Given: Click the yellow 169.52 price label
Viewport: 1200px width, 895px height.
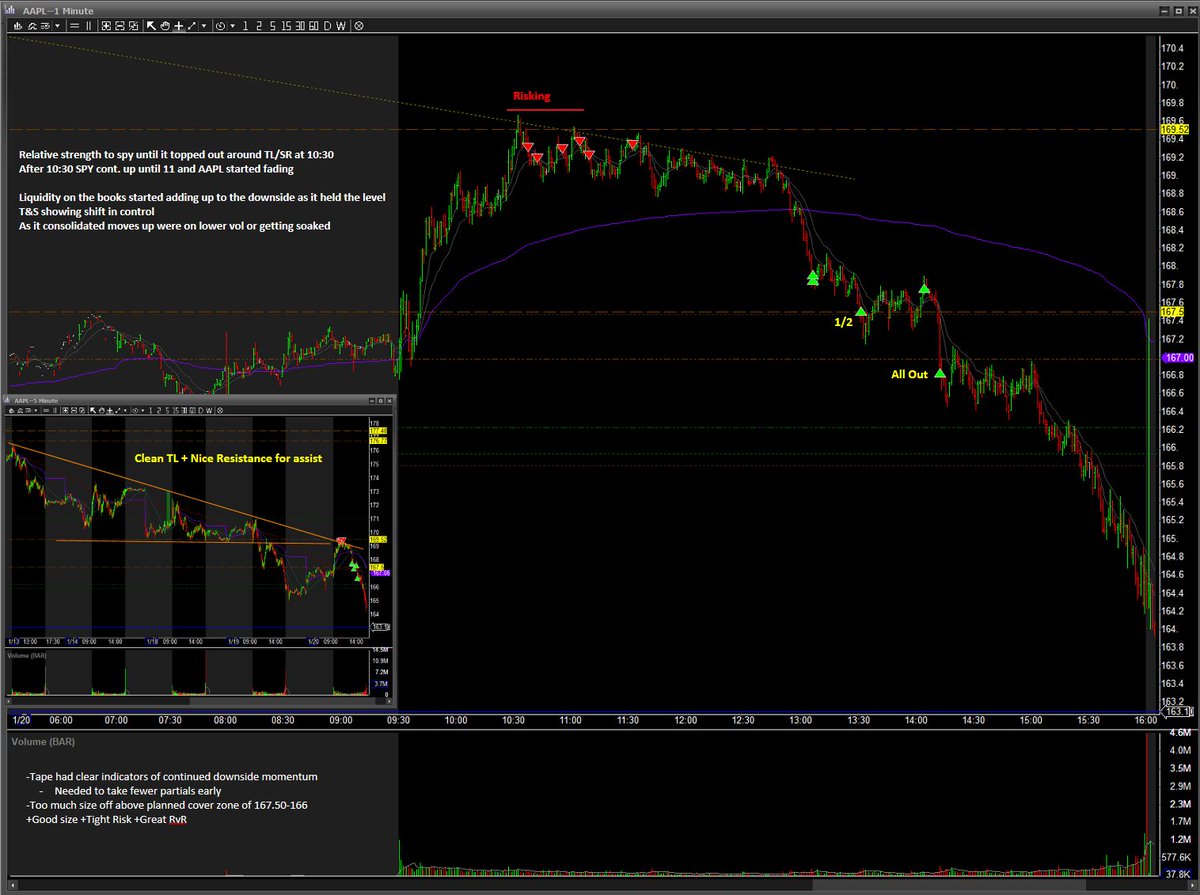Looking at the screenshot, I should pyautogui.click(x=1173, y=129).
